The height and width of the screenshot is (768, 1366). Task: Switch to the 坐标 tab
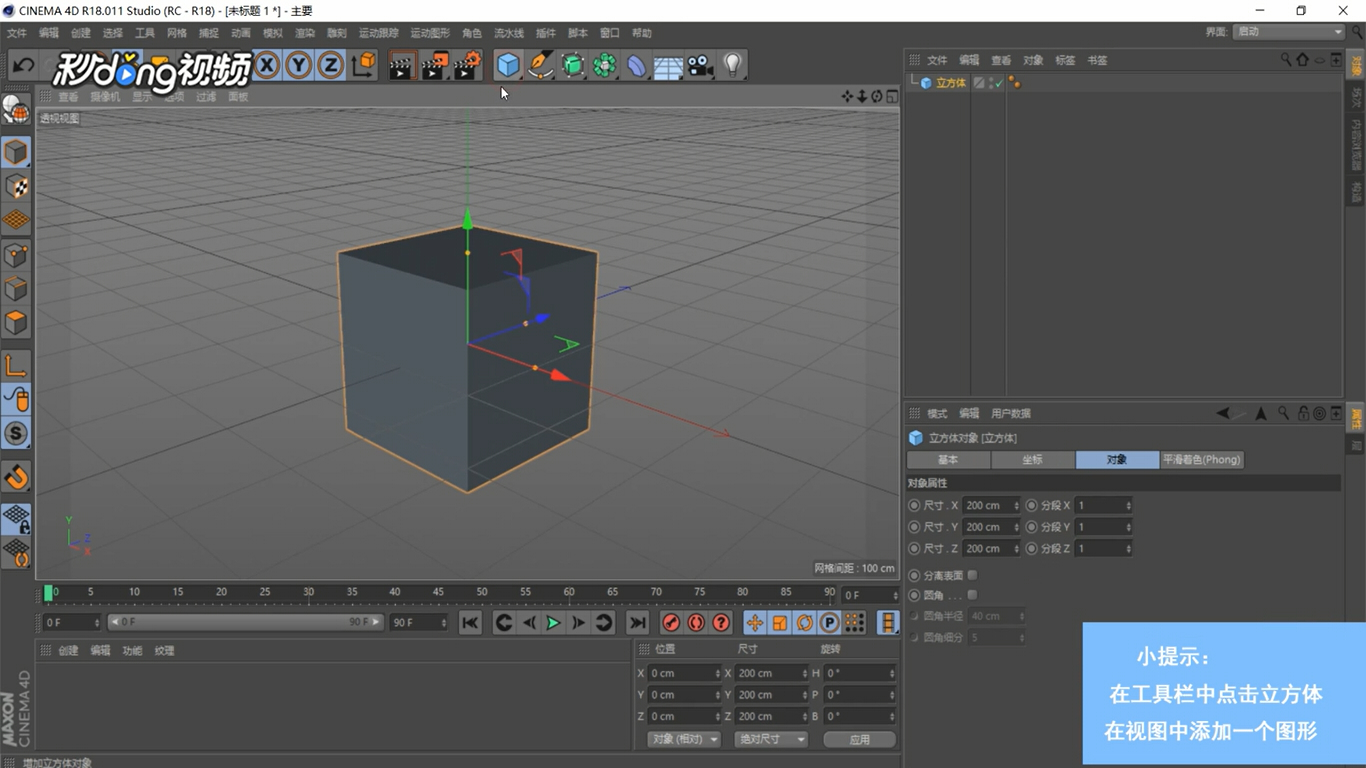[1033, 460]
